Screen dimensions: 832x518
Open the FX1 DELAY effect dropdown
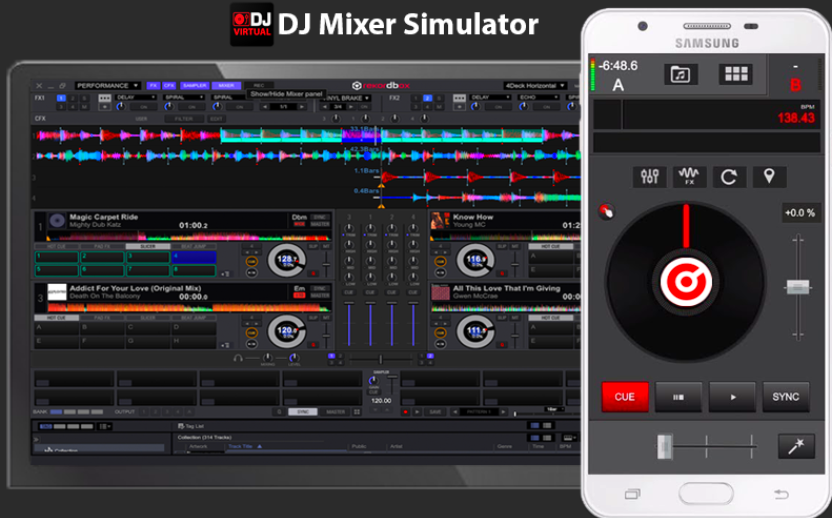[x=137, y=98]
